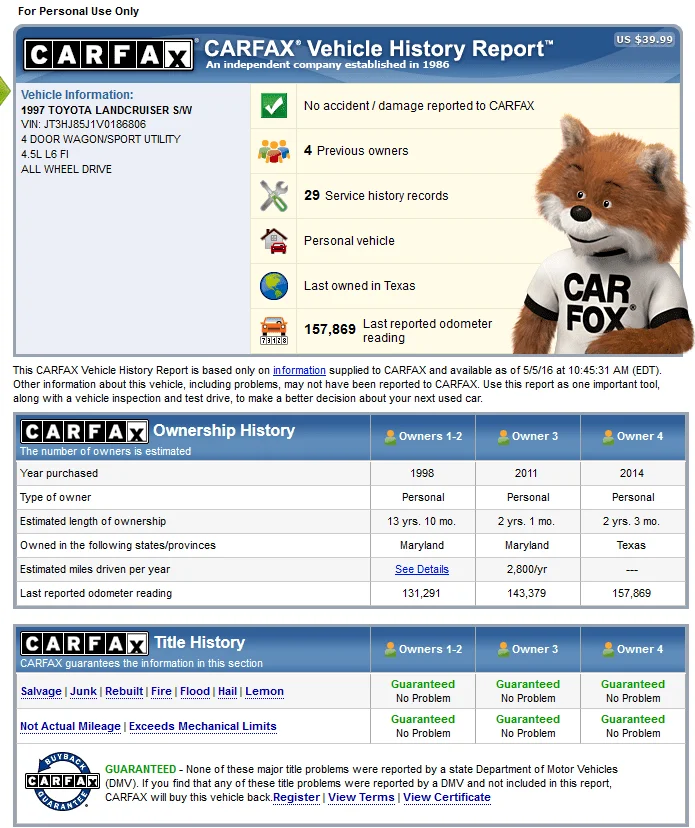The height and width of the screenshot is (828, 695).
Task: Click the CARFAX logo in the report header
Action: [108, 54]
